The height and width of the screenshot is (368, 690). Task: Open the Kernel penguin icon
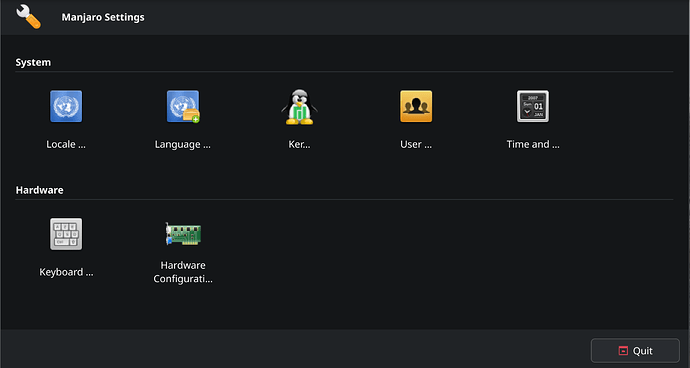tap(299, 107)
